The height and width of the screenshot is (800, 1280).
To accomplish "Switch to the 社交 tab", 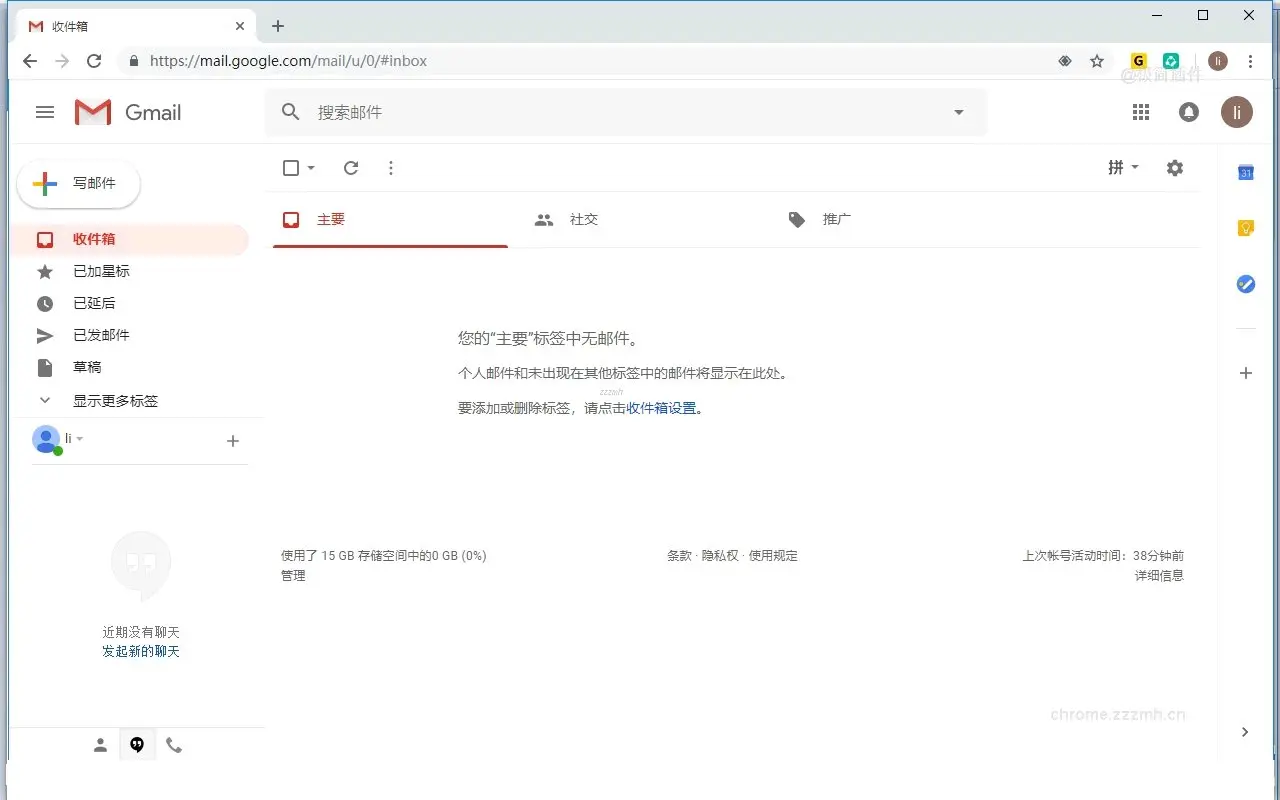I will coord(583,219).
